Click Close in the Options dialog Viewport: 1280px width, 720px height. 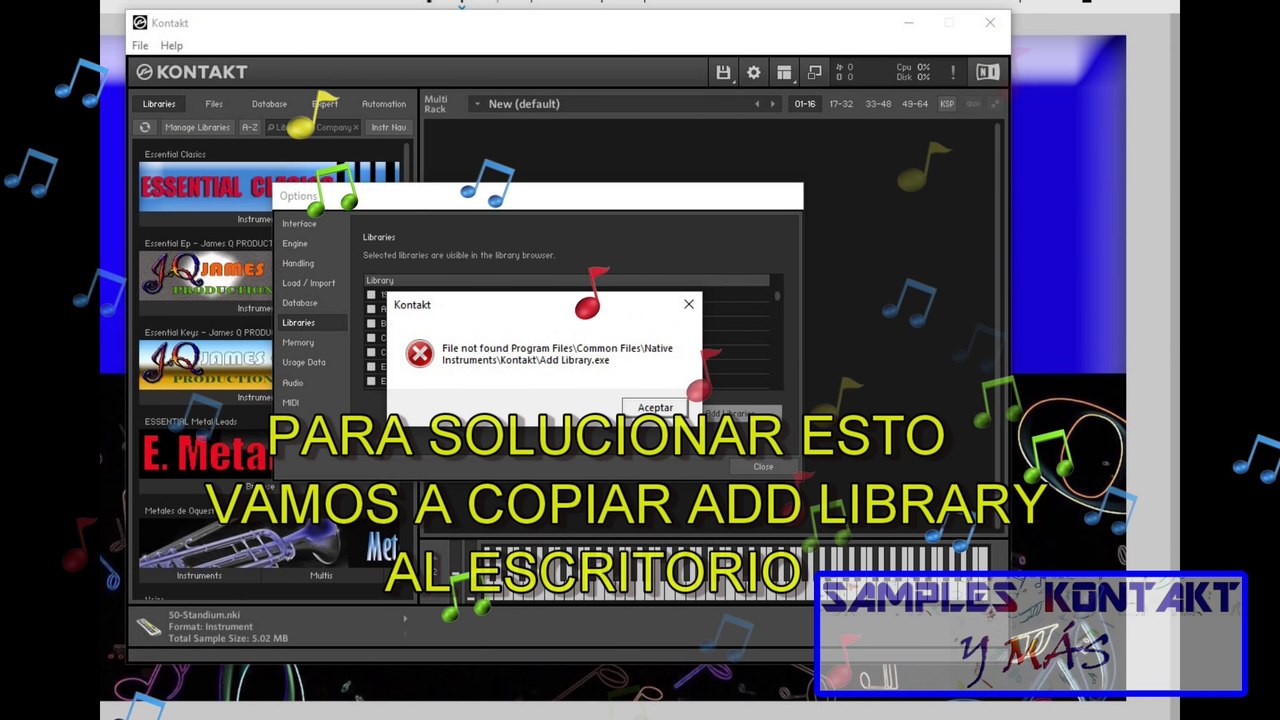pyautogui.click(x=764, y=467)
